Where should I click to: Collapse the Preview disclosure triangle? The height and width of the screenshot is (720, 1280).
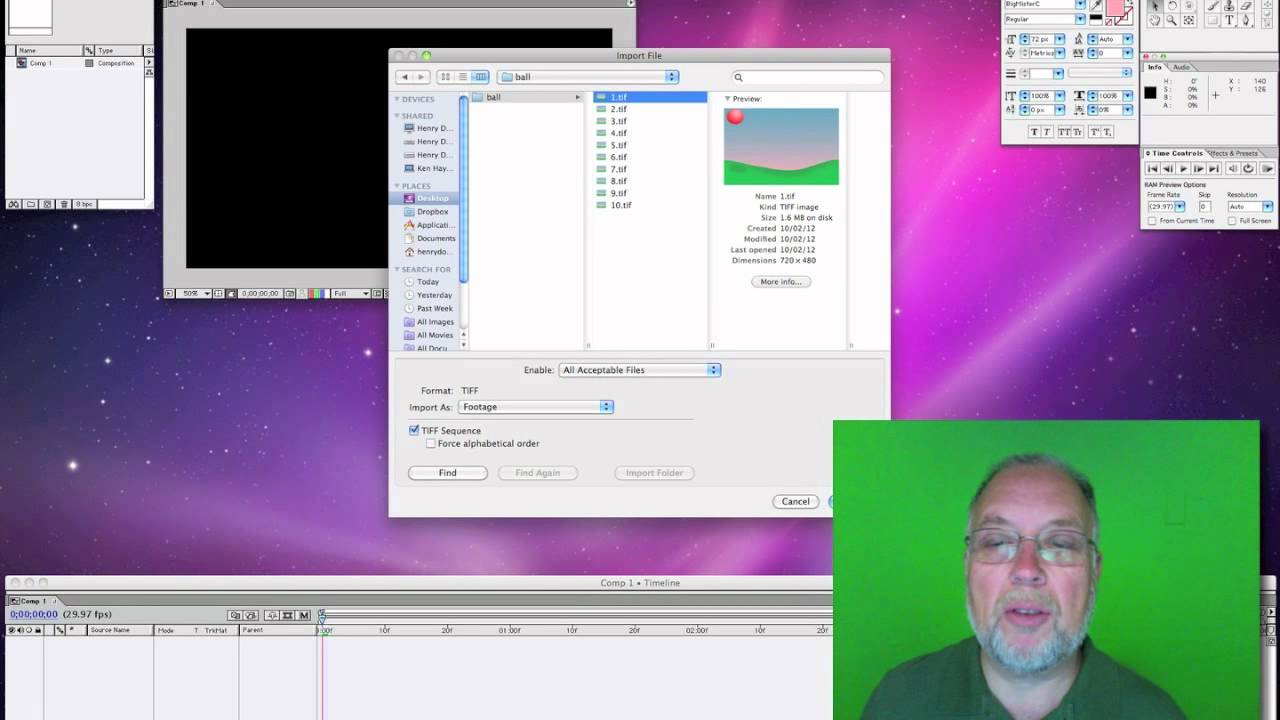pos(728,99)
